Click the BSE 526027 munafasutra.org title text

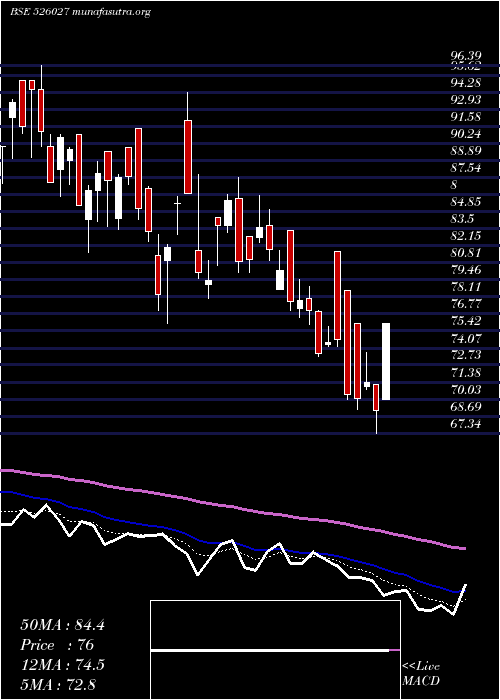[x=80, y=12]
